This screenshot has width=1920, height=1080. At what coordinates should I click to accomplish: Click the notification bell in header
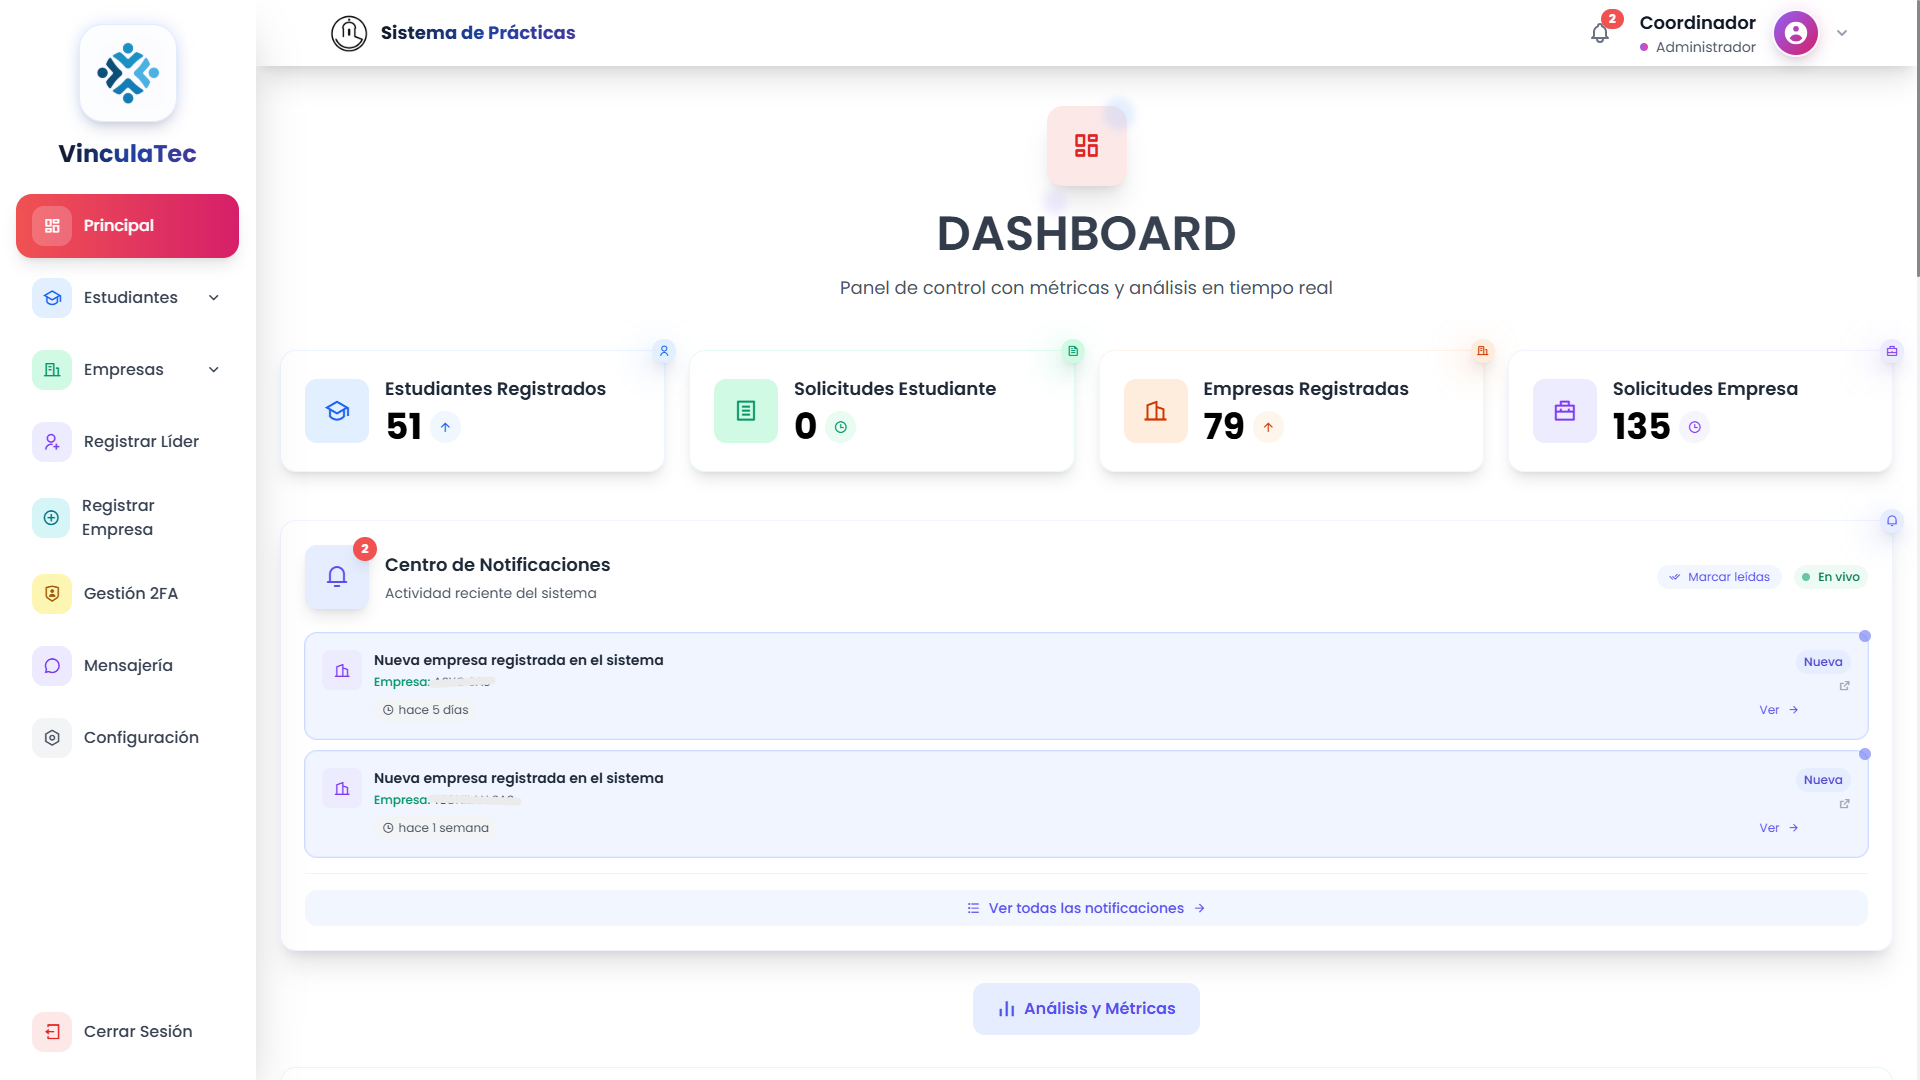click(x=1600, y=33)
